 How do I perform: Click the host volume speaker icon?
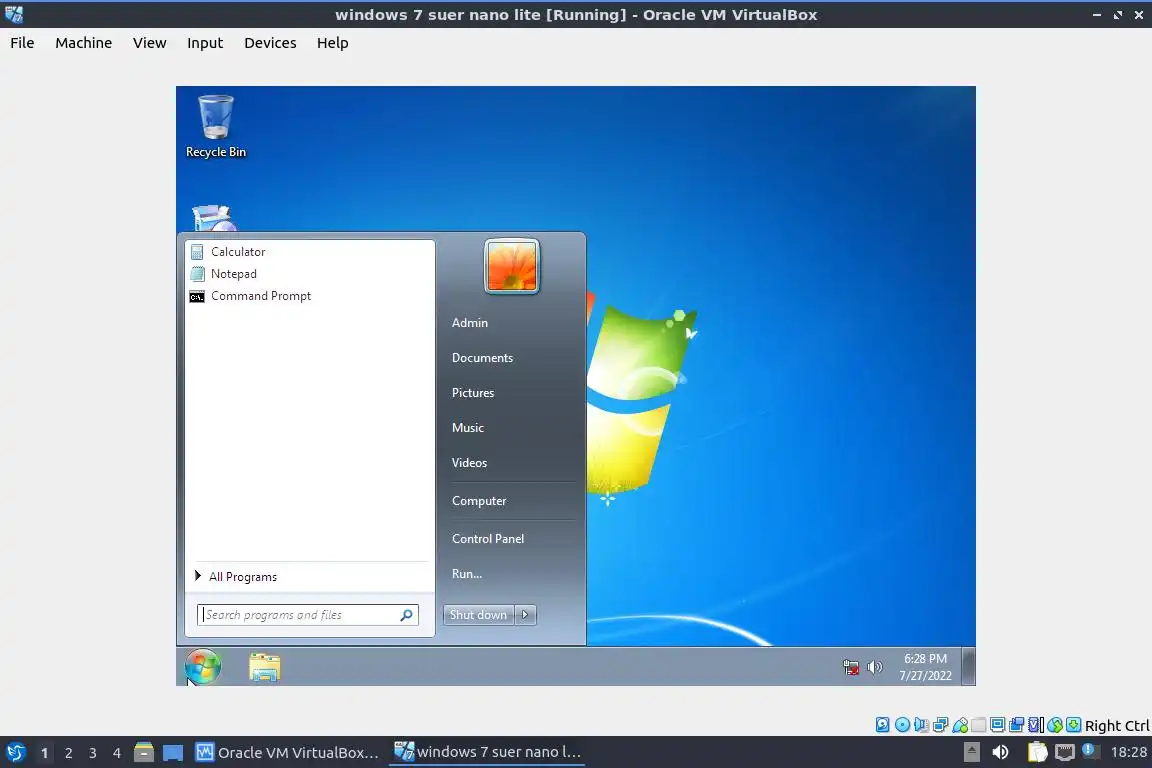coord(1000,752)
